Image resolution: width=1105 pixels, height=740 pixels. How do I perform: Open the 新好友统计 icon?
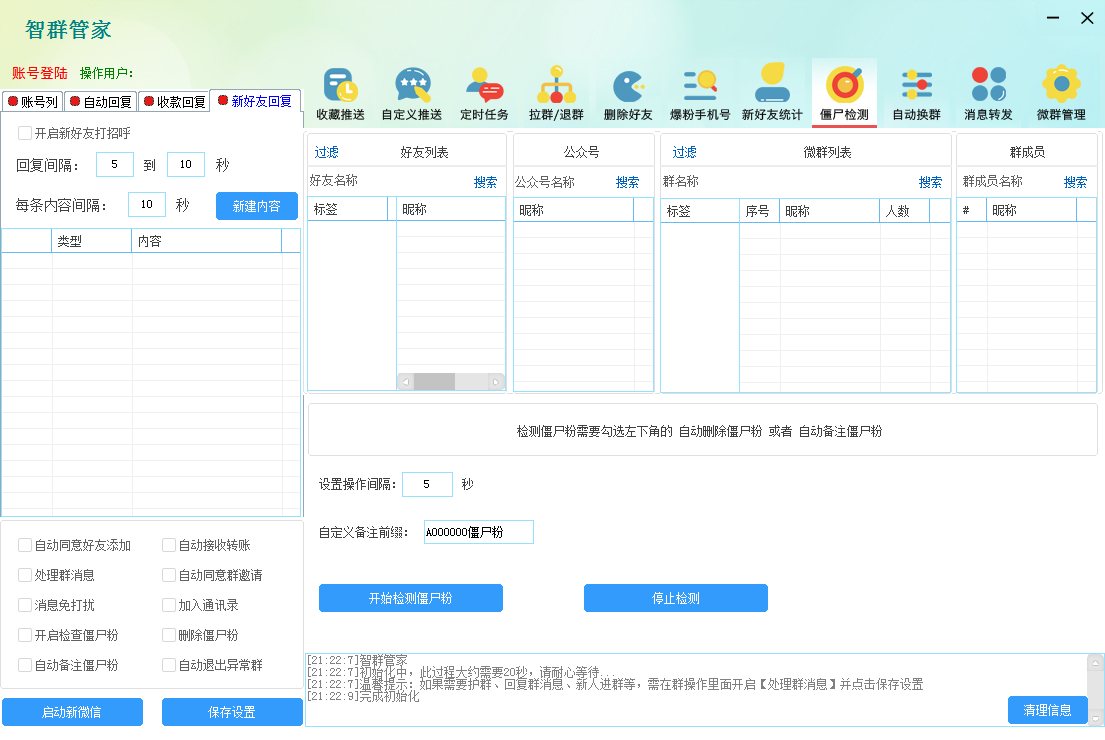(x=772, y=86)
